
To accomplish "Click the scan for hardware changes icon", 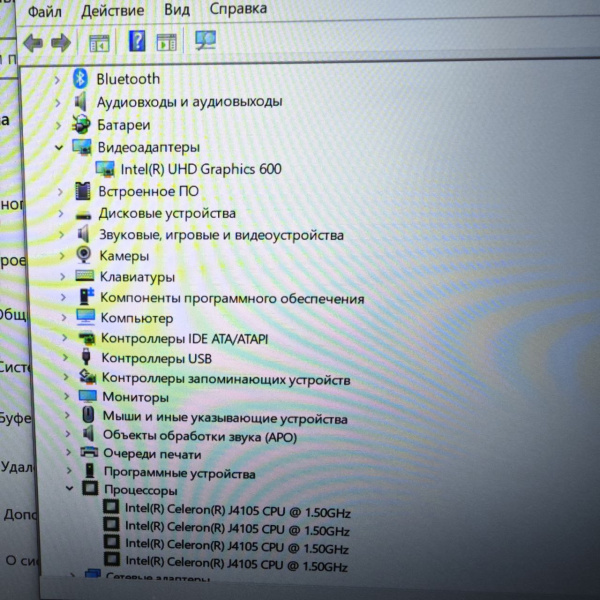I will click(205, 41).
